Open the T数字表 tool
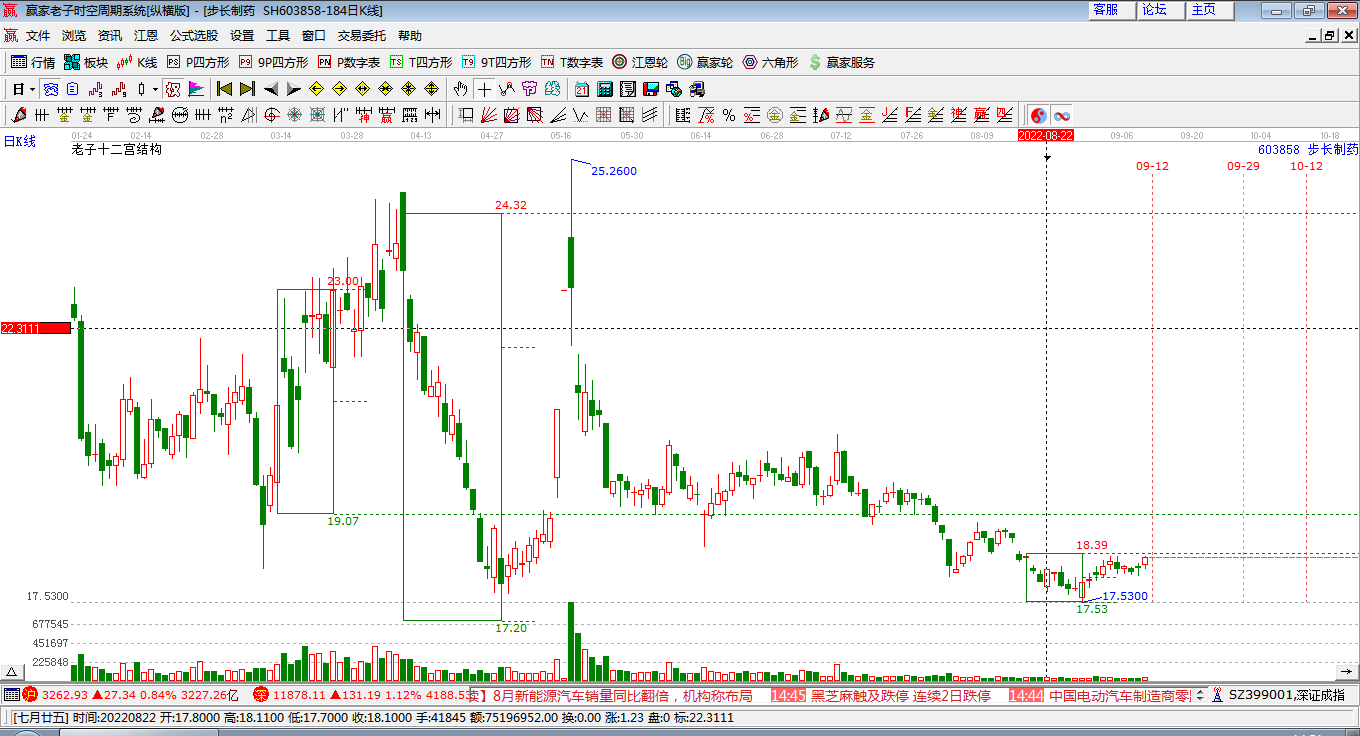 571,62
